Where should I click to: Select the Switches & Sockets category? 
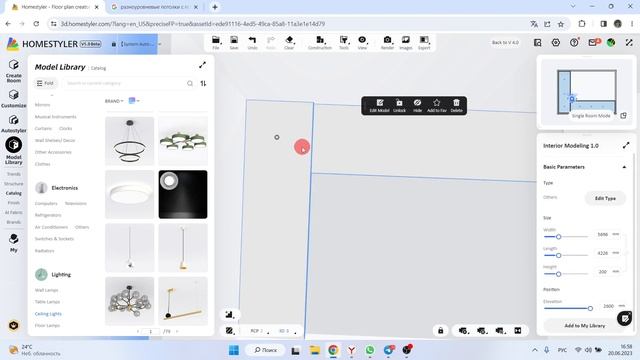pyautogui.click(x=54, y=239)
